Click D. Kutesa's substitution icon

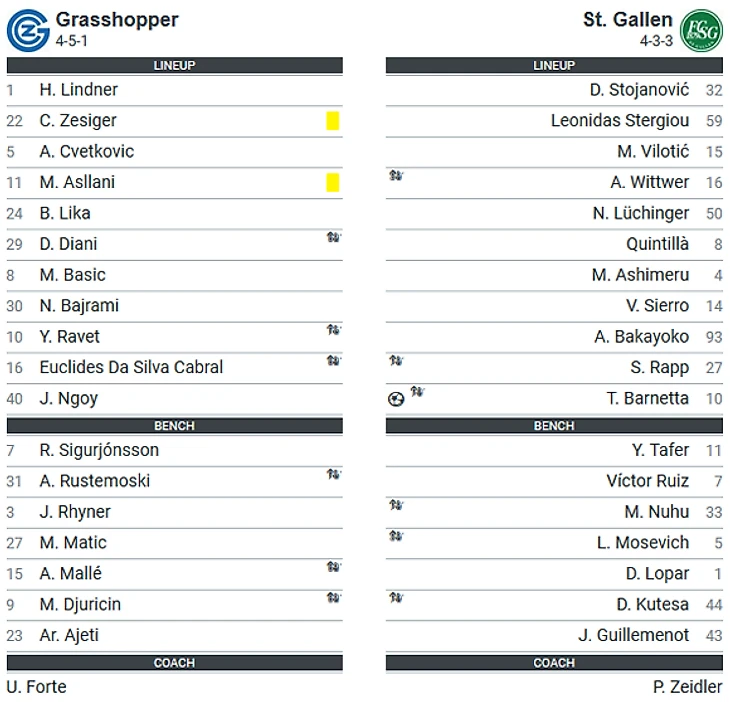tap(396, 598)
